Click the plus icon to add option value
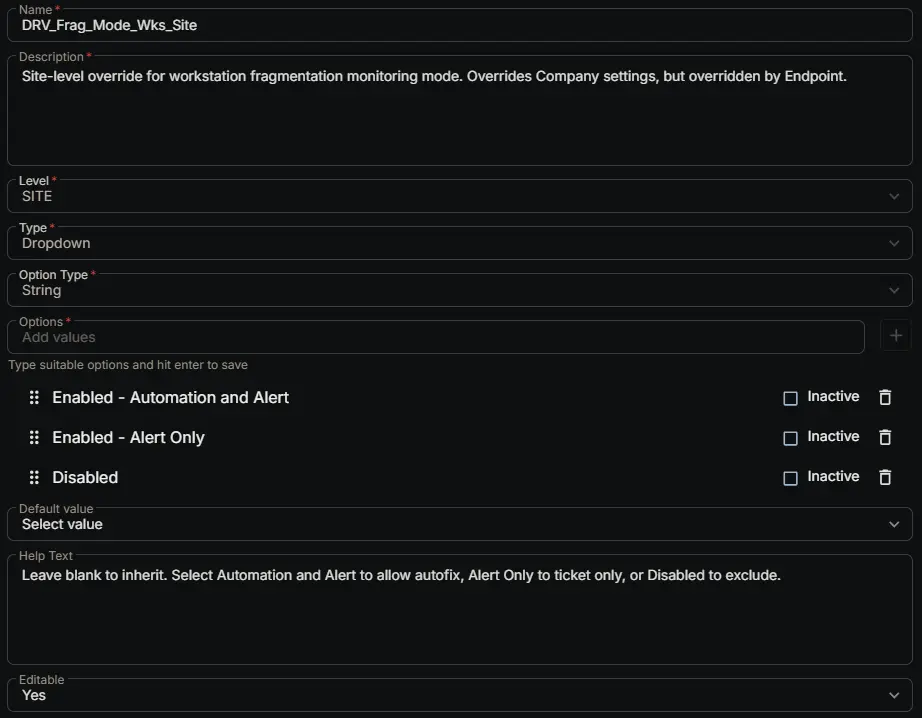Viewport: 922px width, 718px height. tap(896, 336)
